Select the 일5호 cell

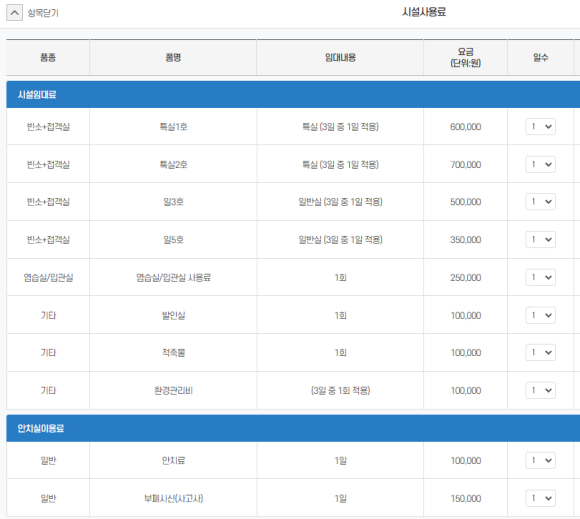pos(173,240)
